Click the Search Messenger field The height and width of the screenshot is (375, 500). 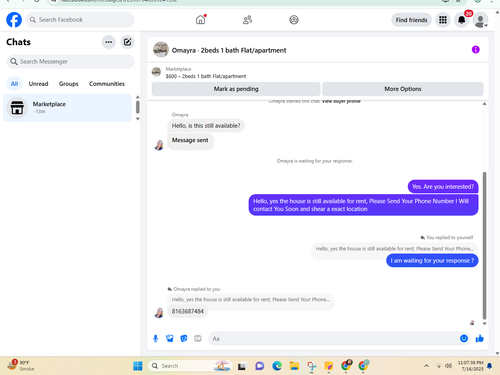click(70, 62)
